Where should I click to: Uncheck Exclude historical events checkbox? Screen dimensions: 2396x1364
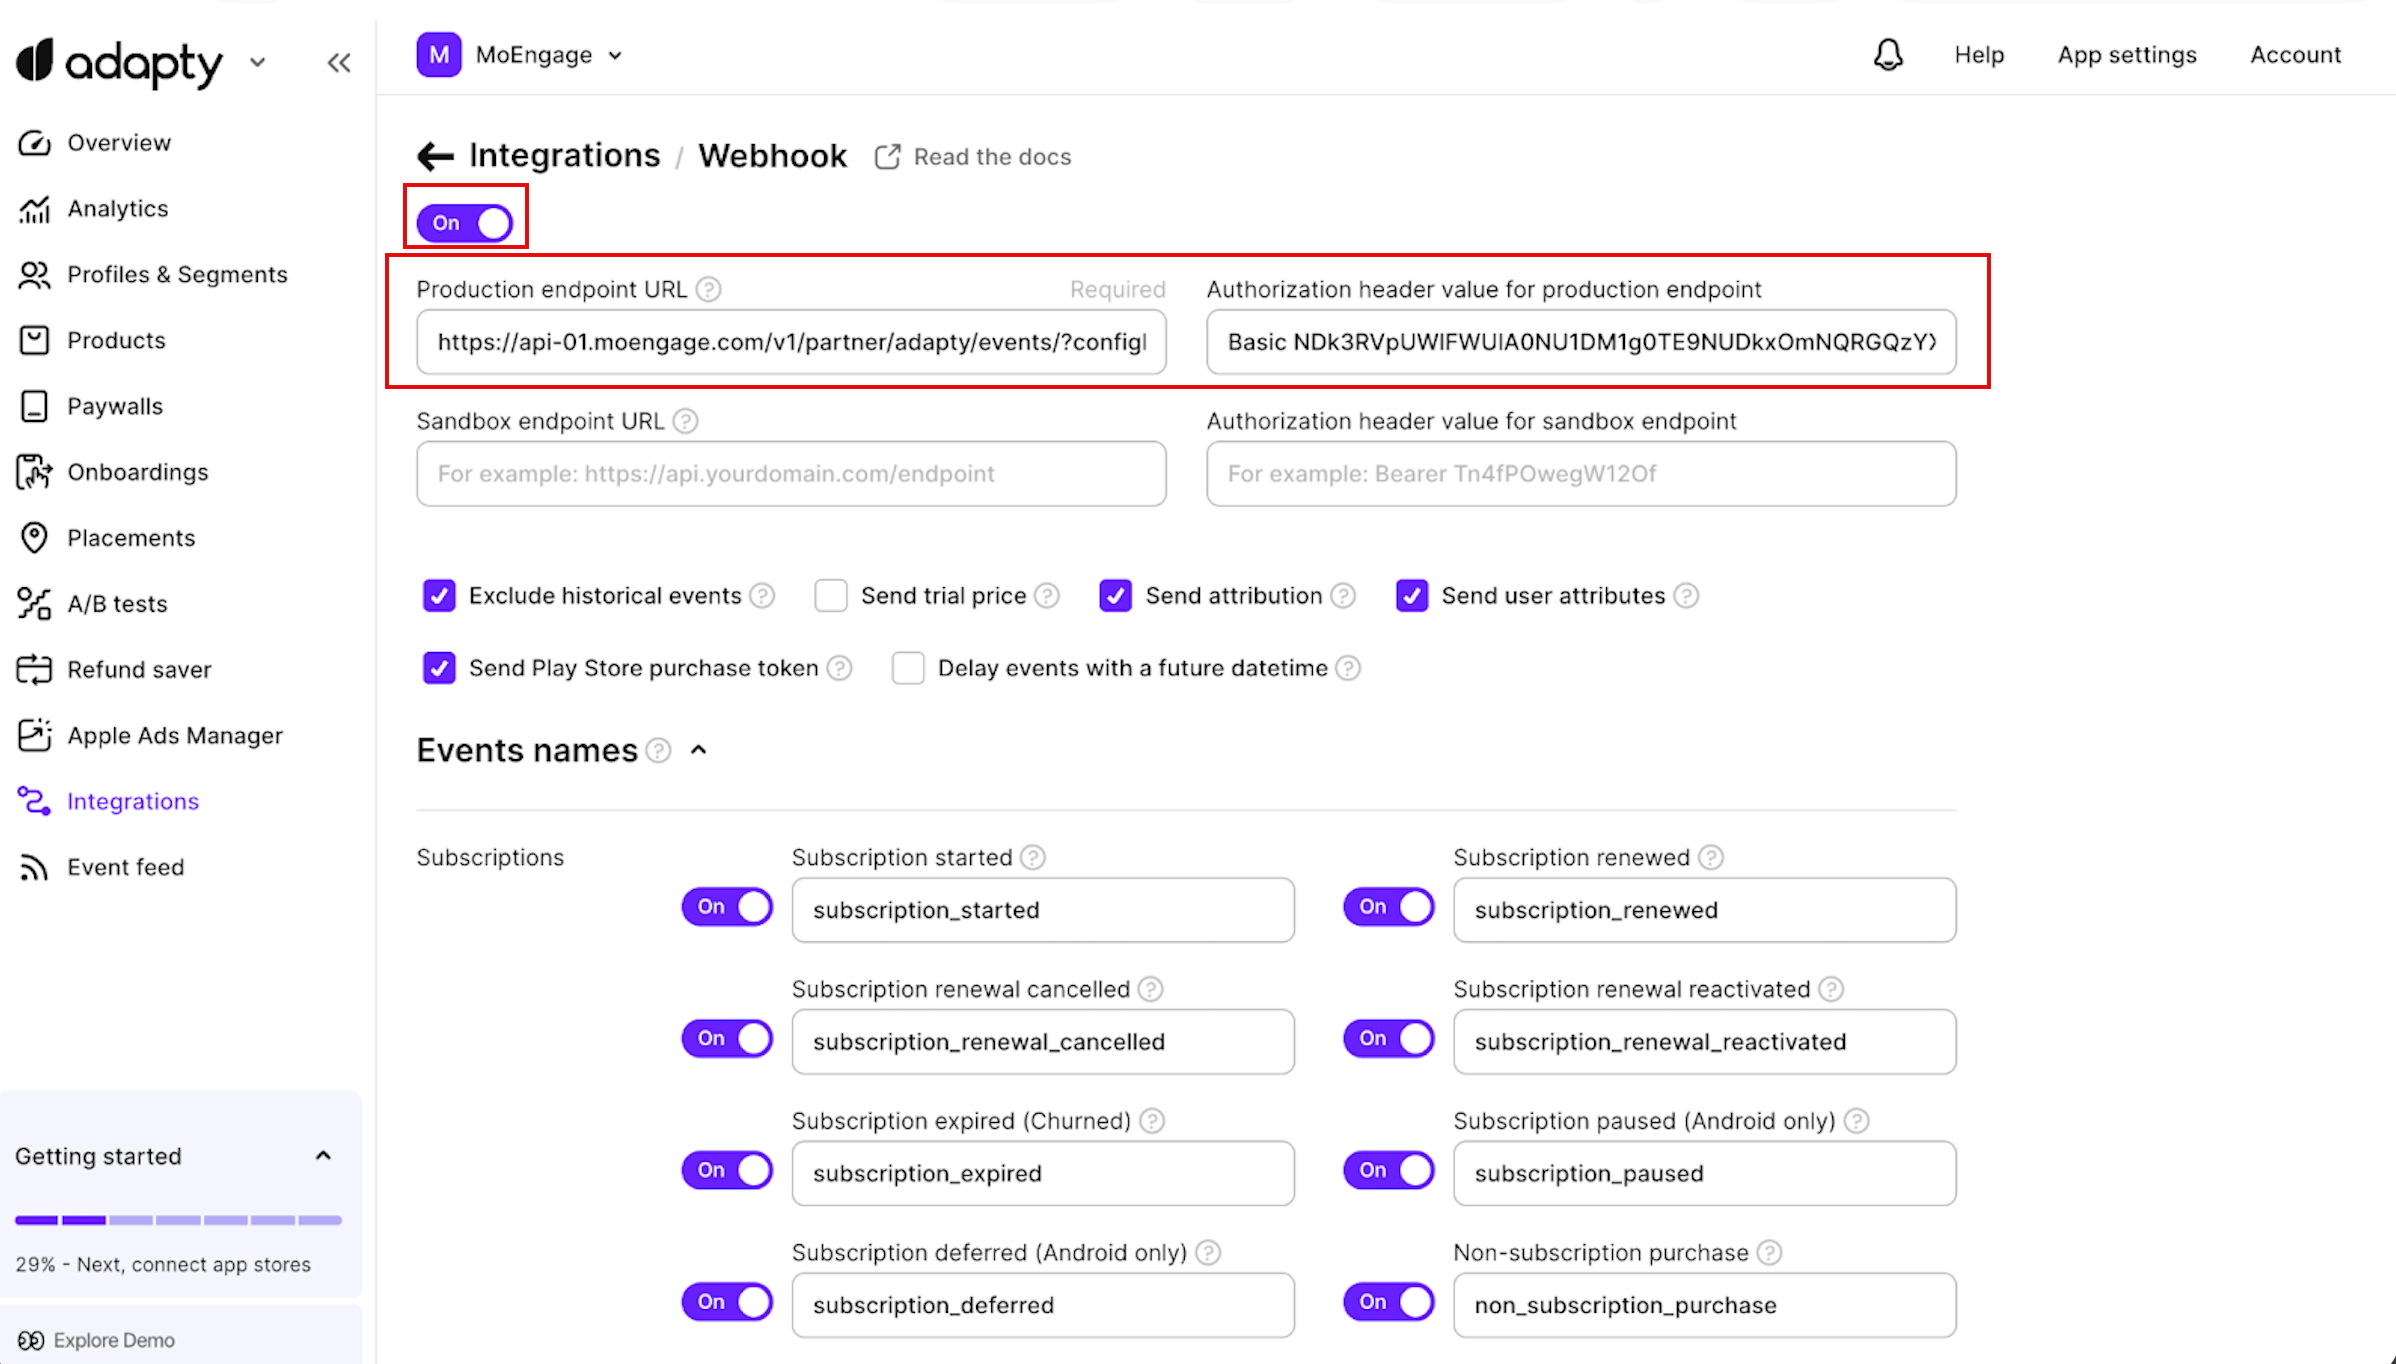pos(439,596)
